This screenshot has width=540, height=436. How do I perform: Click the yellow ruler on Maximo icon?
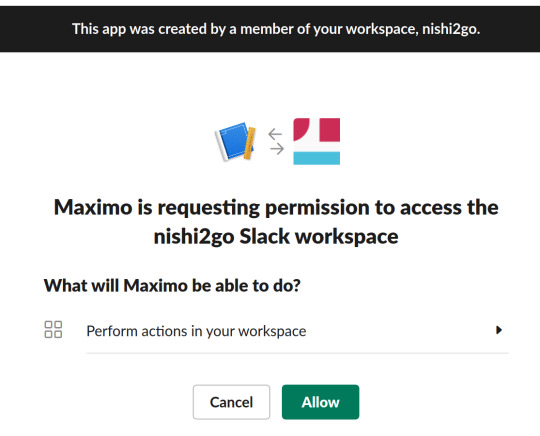pos(249,144)
